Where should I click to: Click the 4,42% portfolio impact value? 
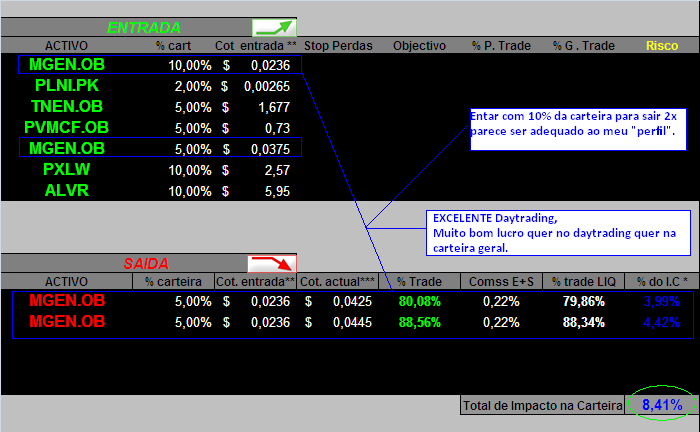pyautogui.click(x=662, y=322)
